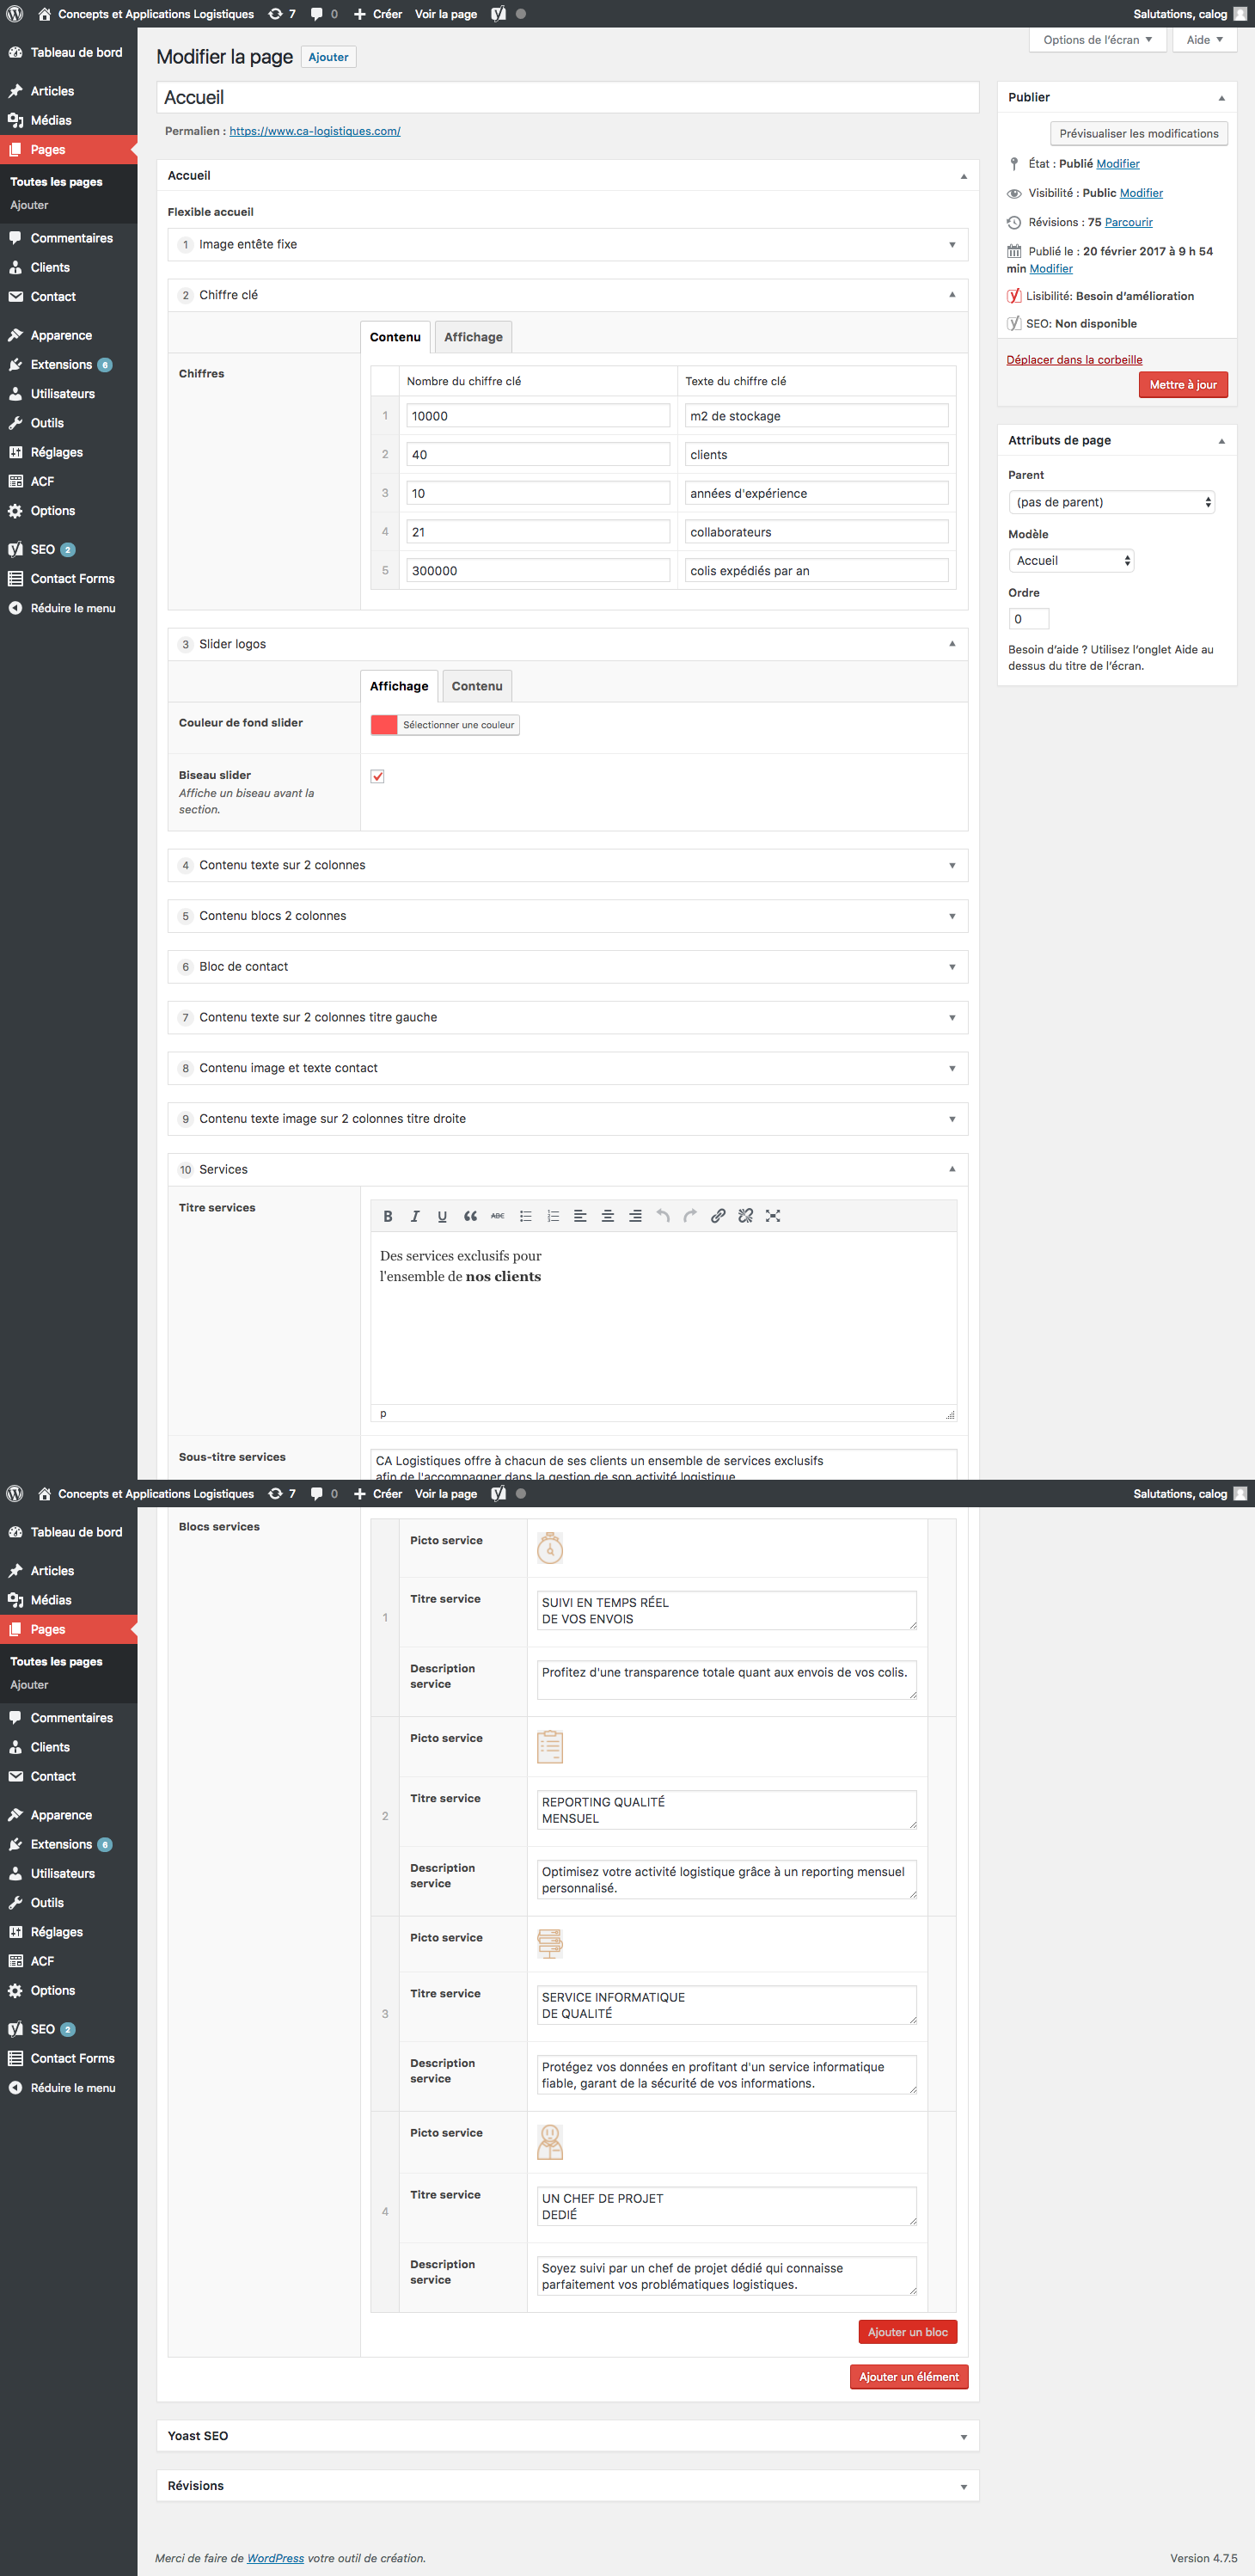Image resolution: width=1255 pixels, height=2576 pixels.
Task: Click the Italic formatting icon
Action: tap(415, 1216)
